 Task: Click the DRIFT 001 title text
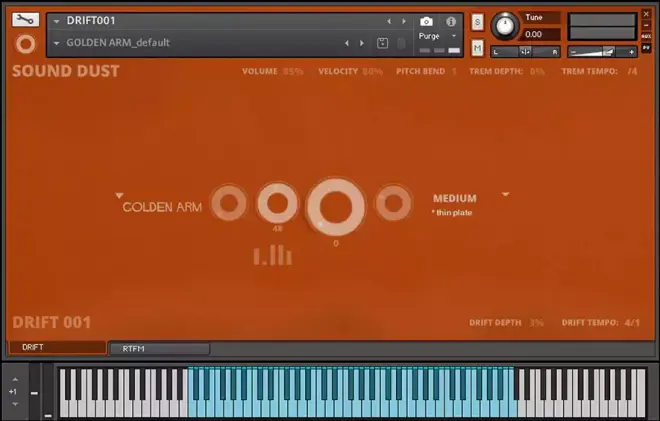pos(52,322)
